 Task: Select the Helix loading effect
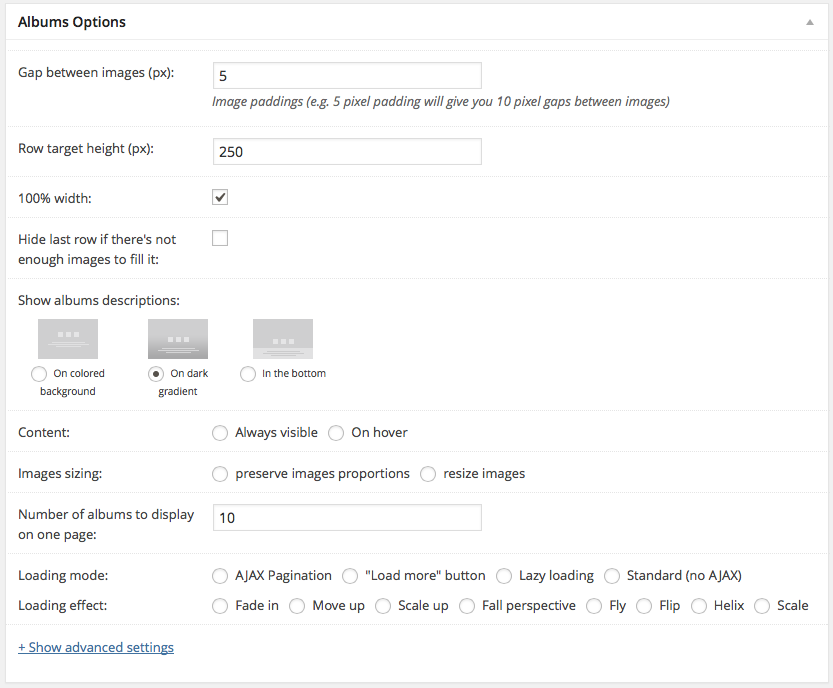pyautogui.click(x=698, y=606)
